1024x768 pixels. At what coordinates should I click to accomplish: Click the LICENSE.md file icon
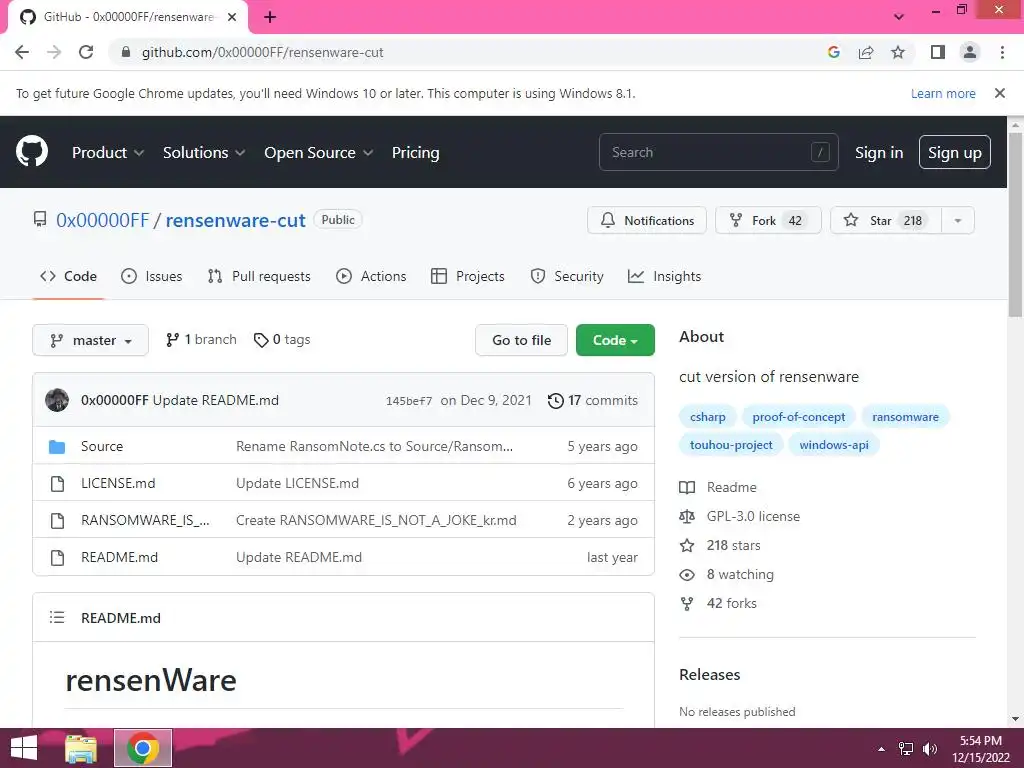pos(57,483)
